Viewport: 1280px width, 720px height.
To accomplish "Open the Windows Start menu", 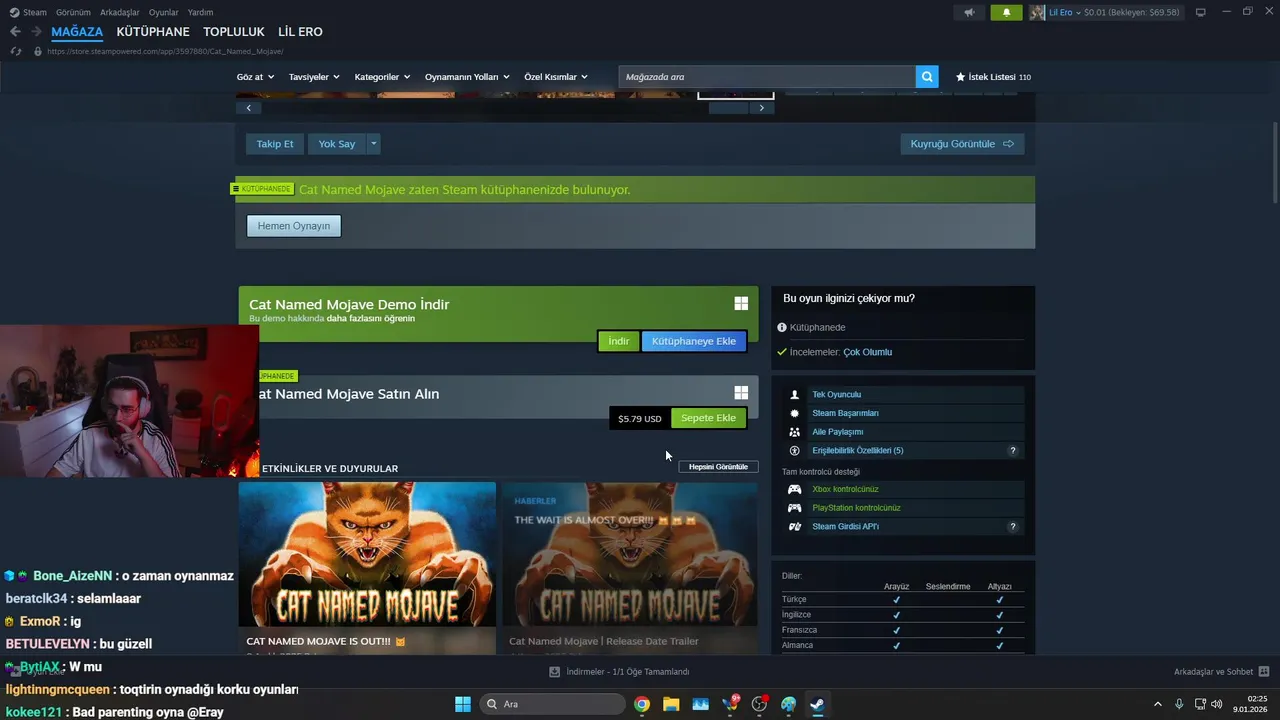I will click(463, 704).
